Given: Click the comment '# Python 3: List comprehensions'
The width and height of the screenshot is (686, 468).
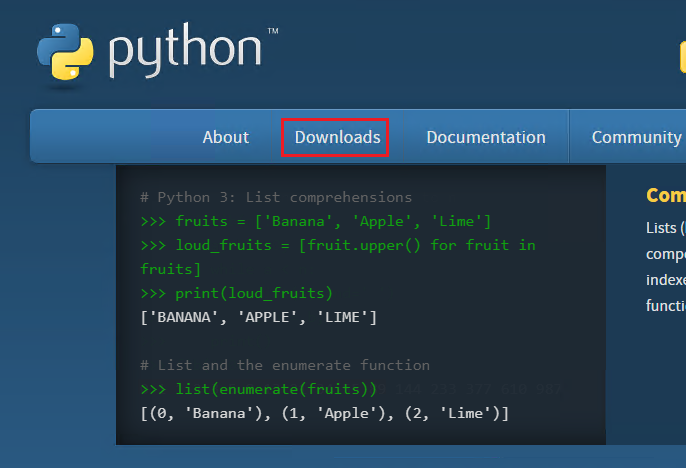Looking at the screenshot, I should tap(276, 197).
